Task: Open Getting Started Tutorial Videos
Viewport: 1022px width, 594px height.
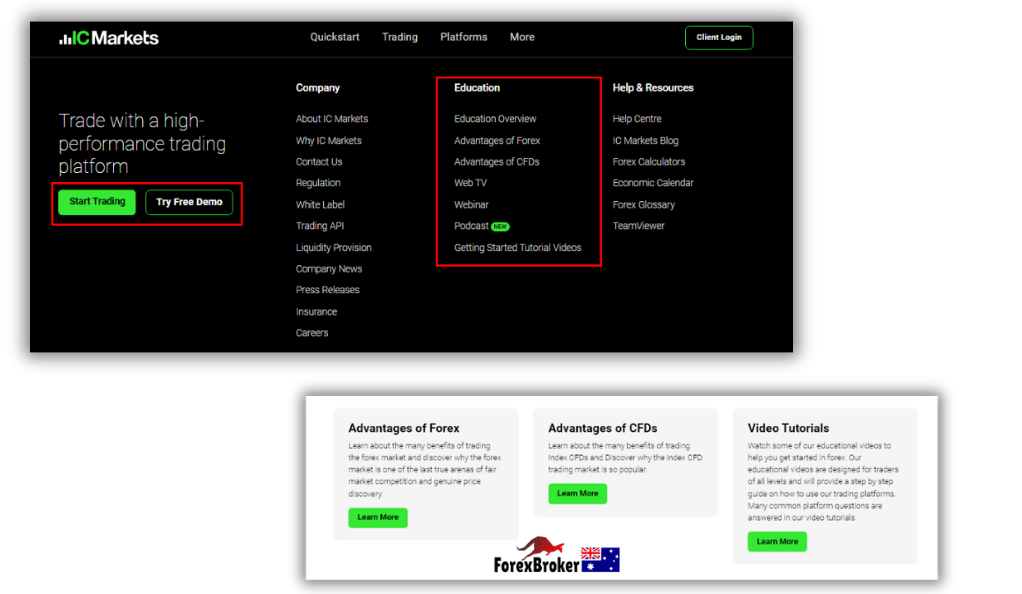Action: (518, 247)
